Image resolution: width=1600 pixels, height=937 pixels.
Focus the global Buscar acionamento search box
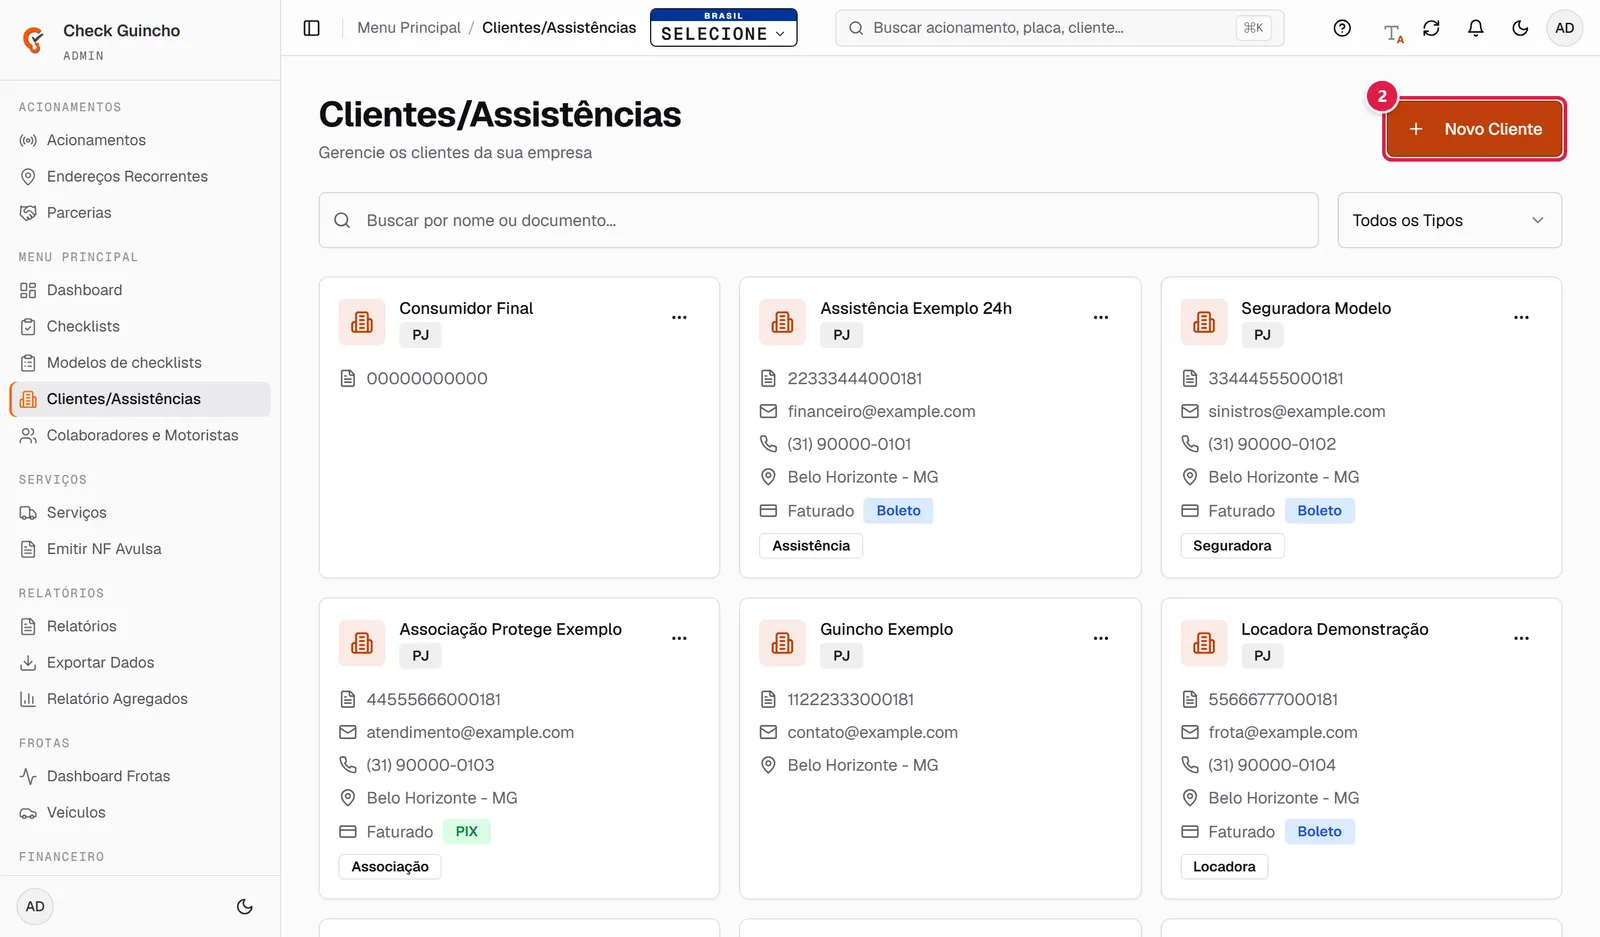tap(1059, 28)
